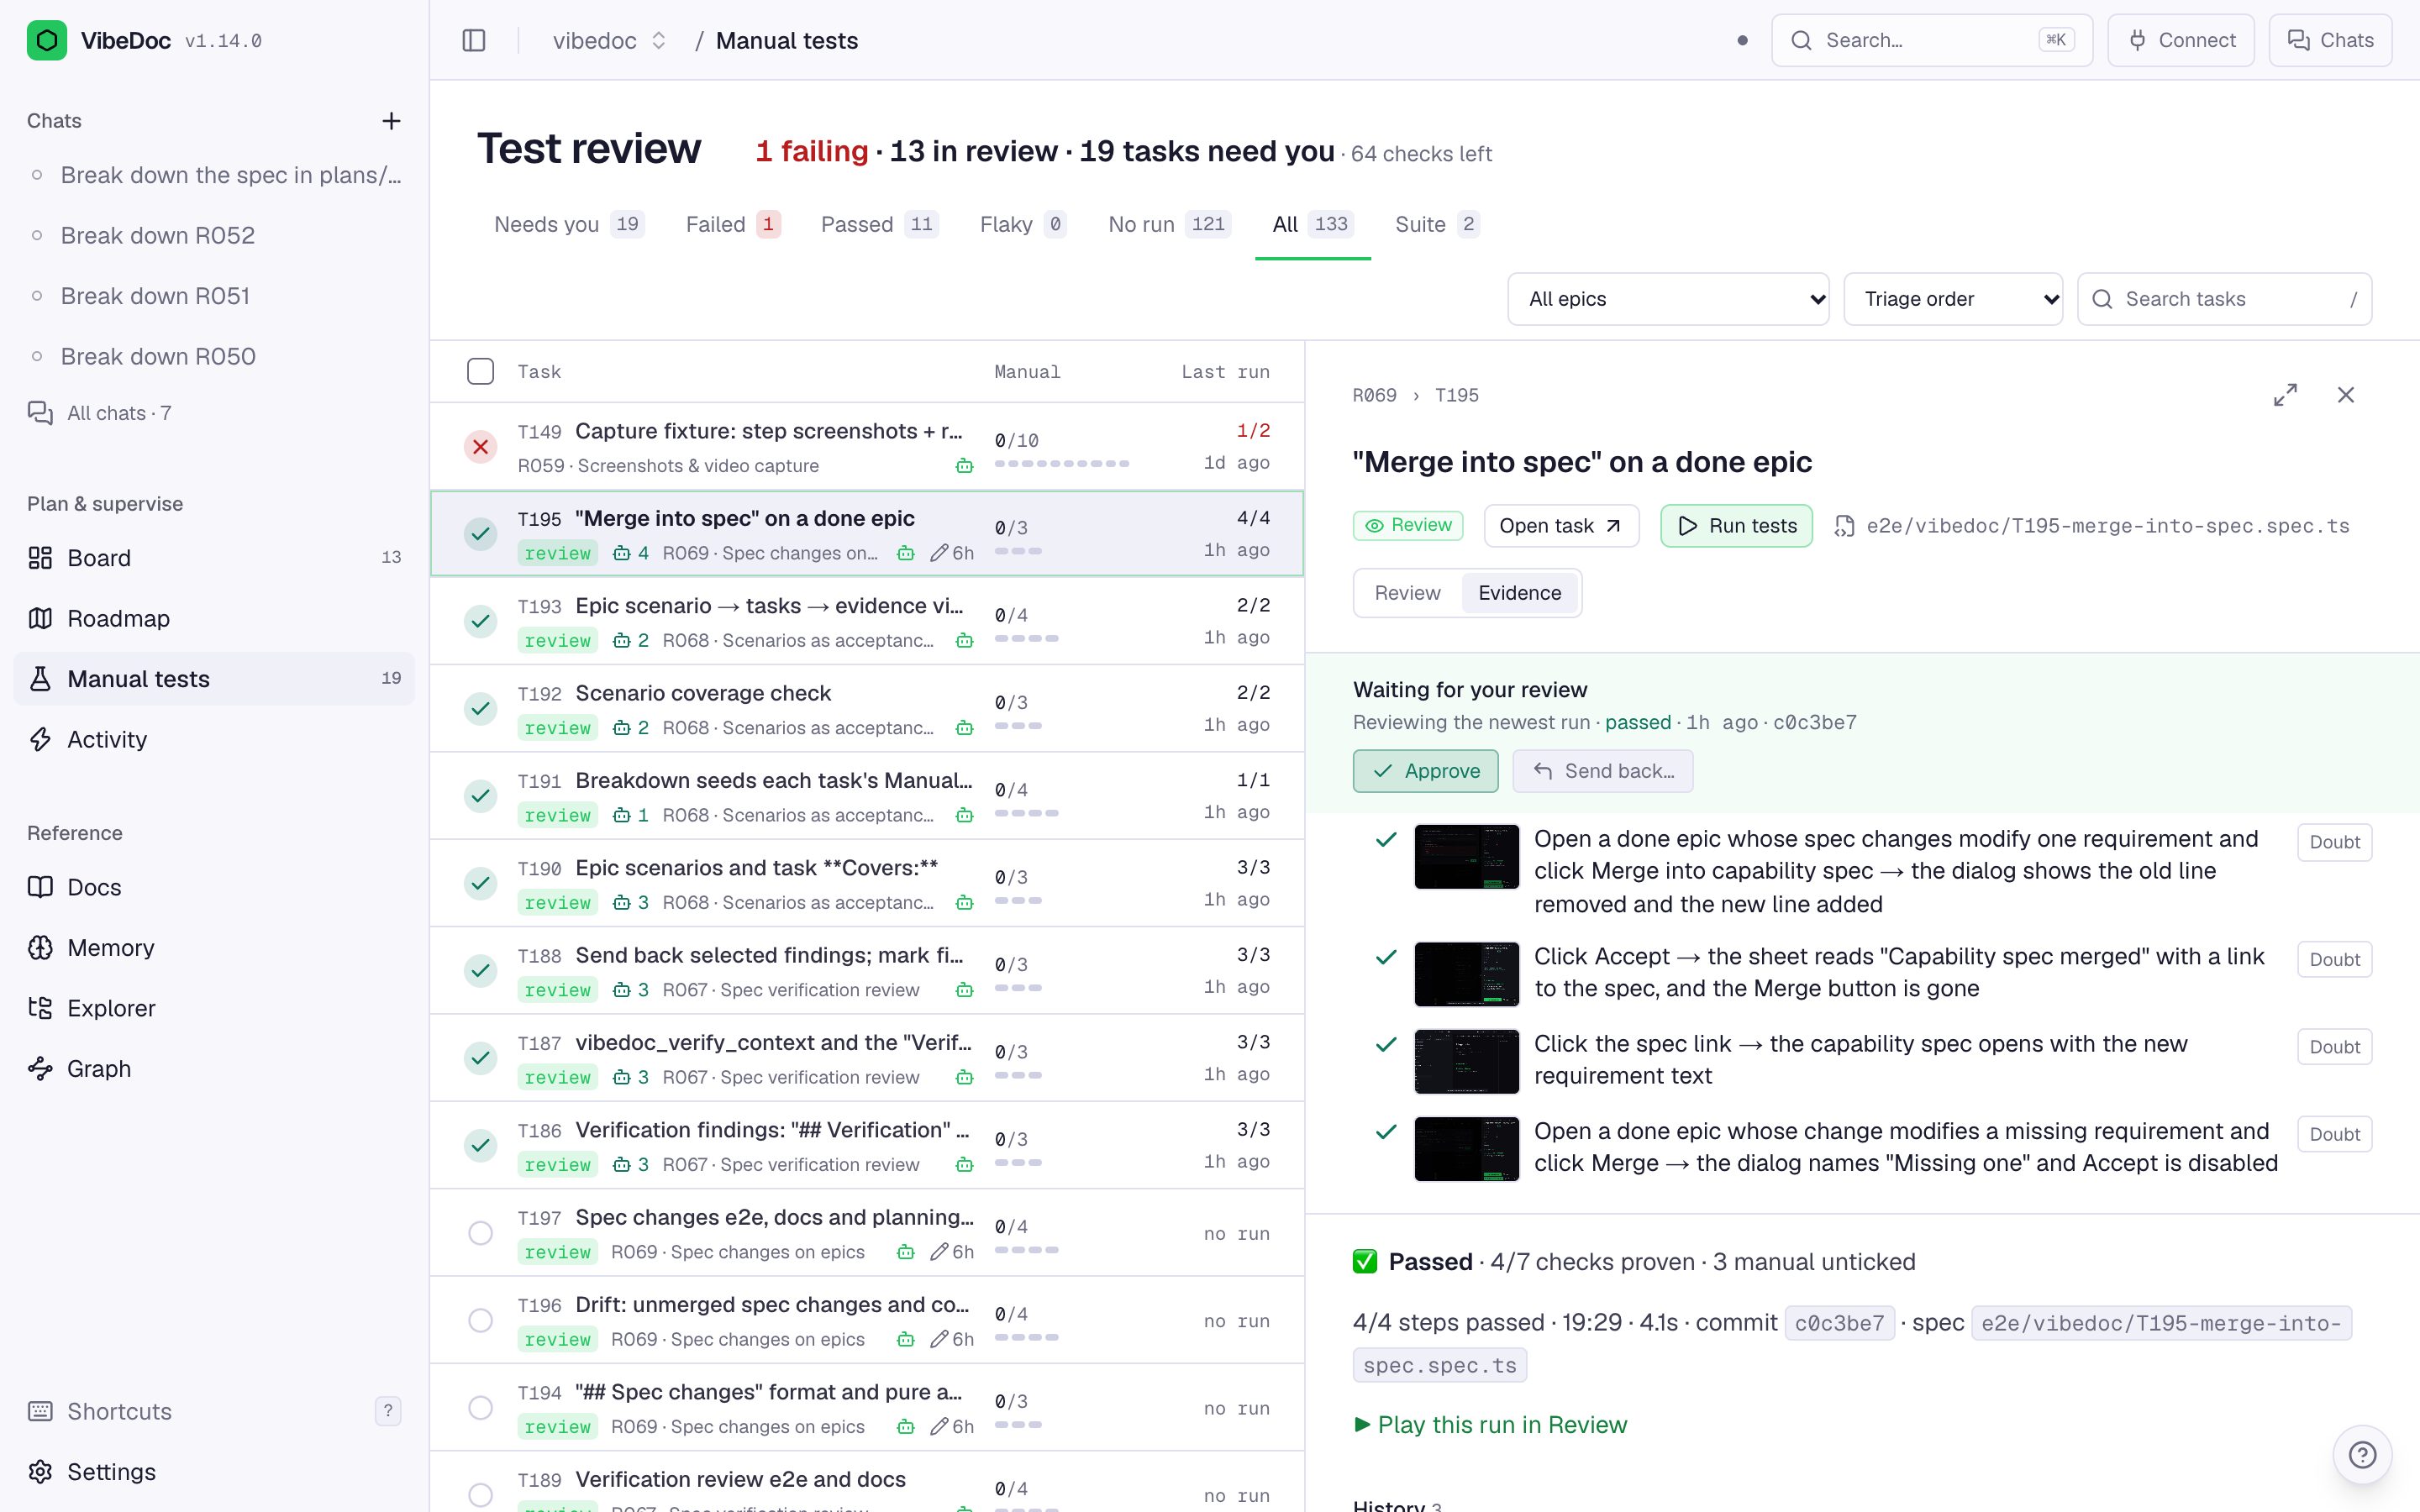The height and width of the screenshot is (1512, 2420).
Task: Open the Graph view
Action: (214, 1068)
